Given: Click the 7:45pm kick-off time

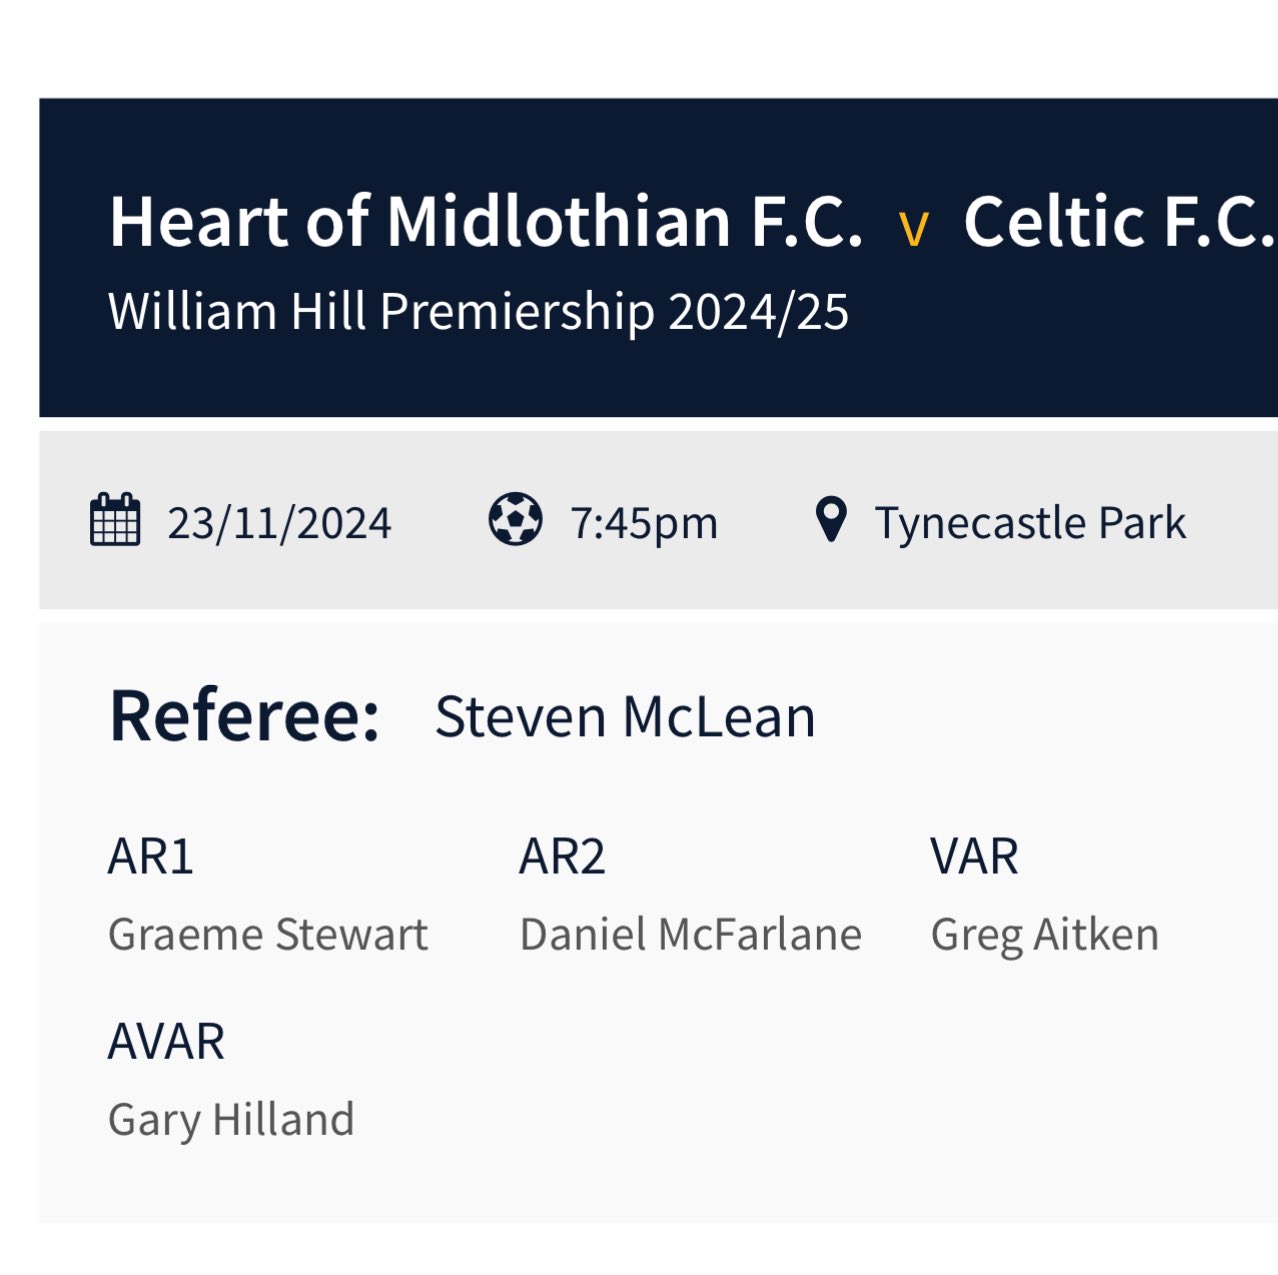Looking at the screenshot, I should coord(644,523).
